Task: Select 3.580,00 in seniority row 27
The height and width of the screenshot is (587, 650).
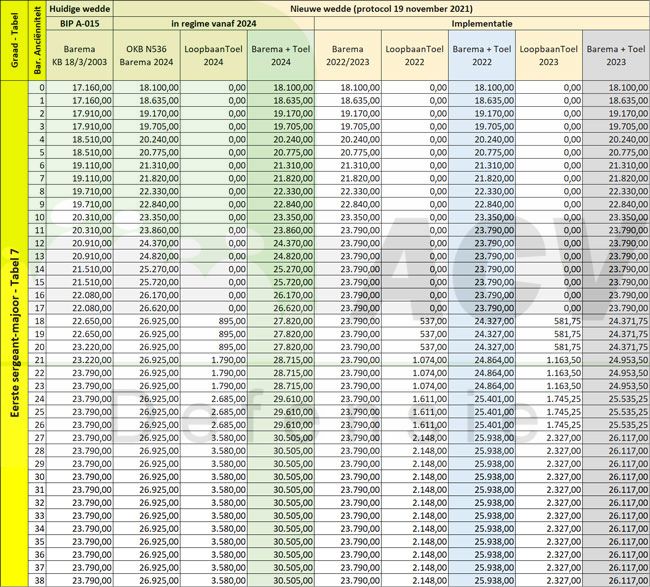Action: (x=213, y=438)
